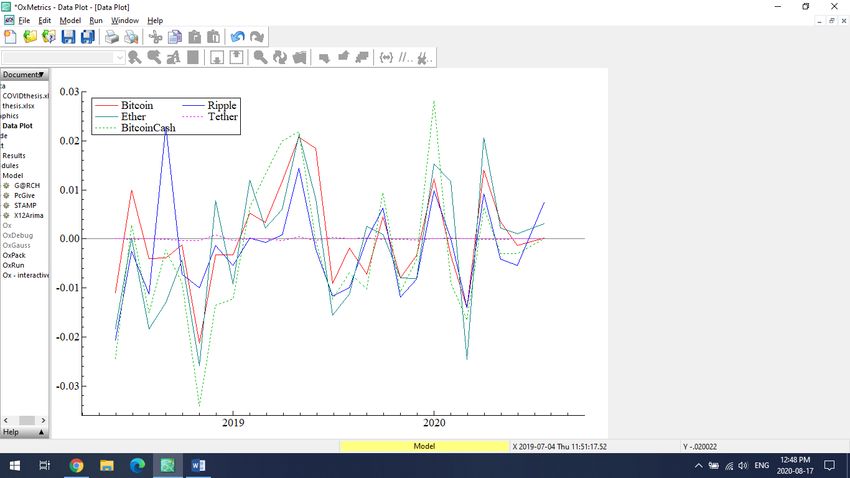Select OxDebug in the sidebar
The width and height of the screenshot is (850, 478).
17,235
